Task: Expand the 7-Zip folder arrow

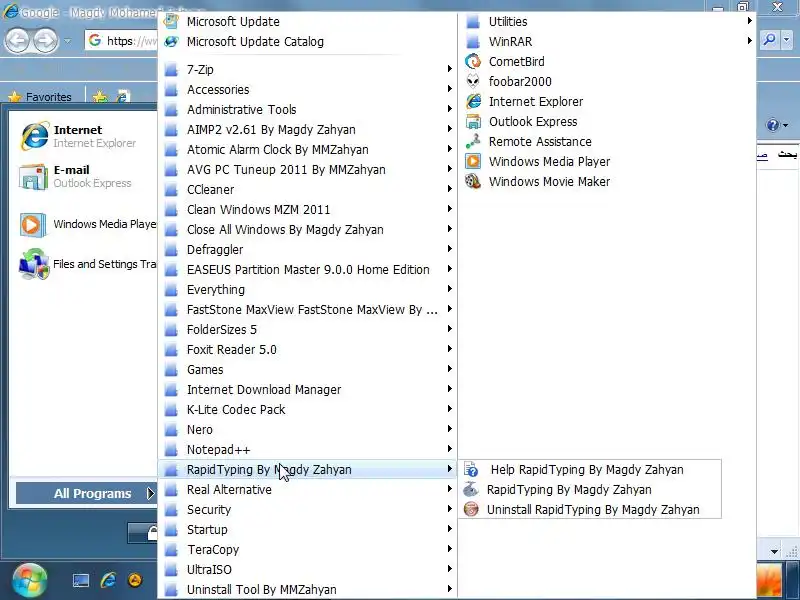Action: pyautogui.click(x=449, y=68)
